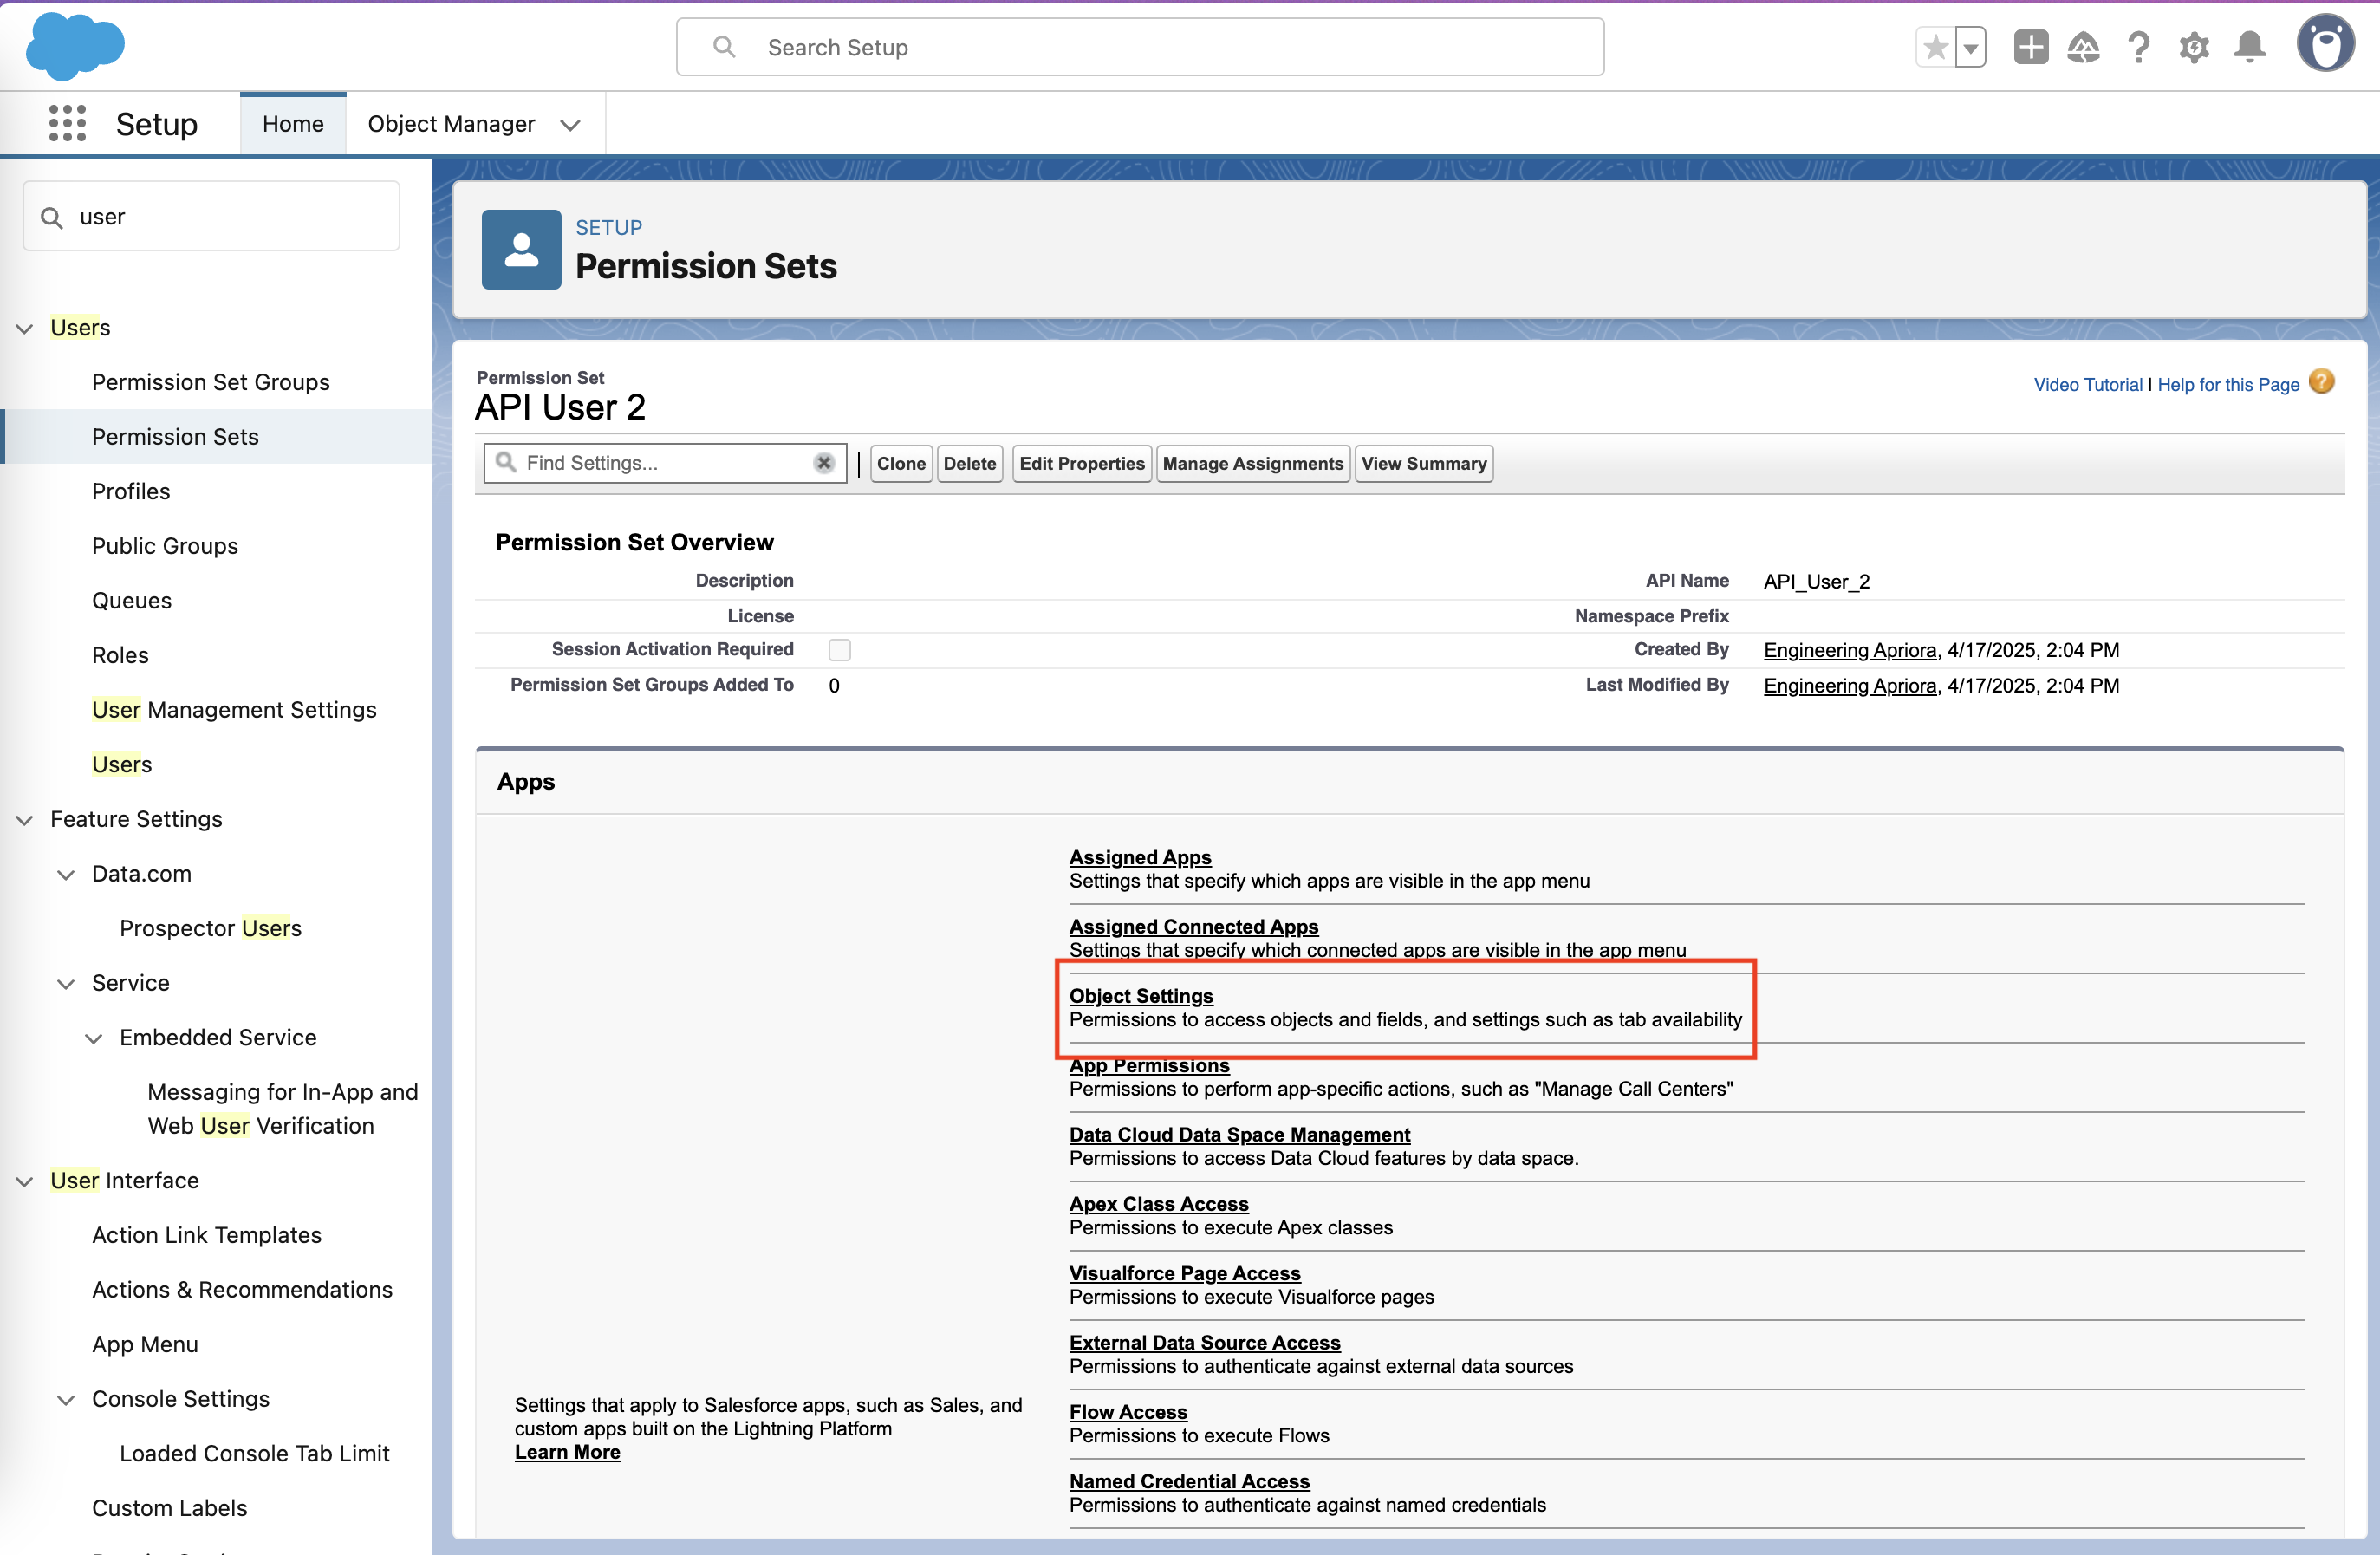Open Permission Set Groups in sidebar

[211, 382]
